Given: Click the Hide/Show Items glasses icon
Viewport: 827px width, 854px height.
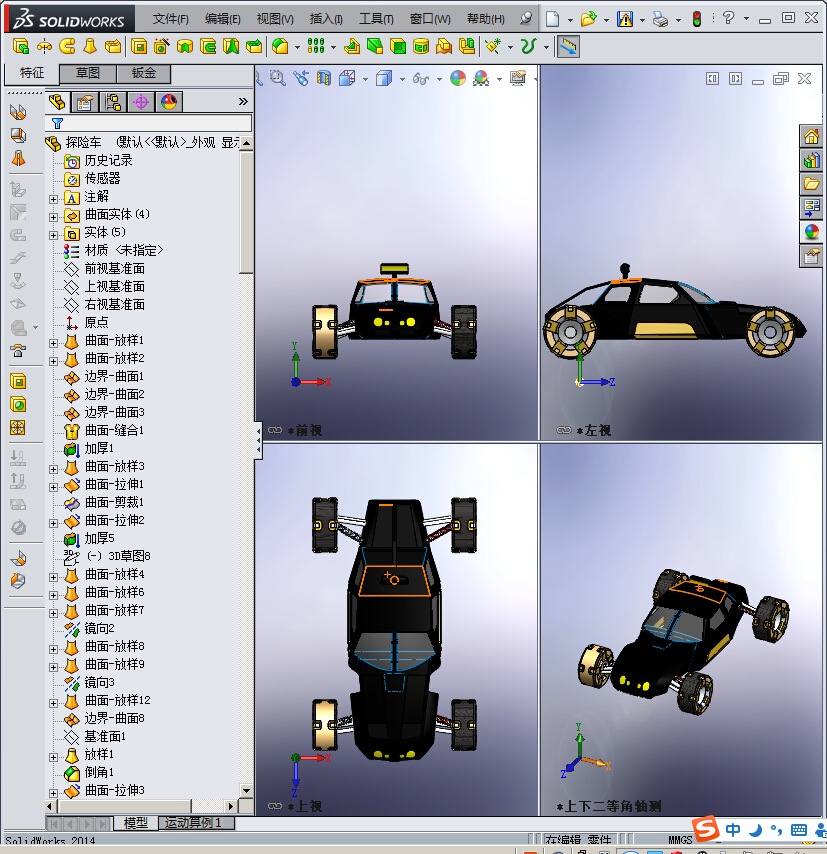Looking at the screenshot, I should tap(421, 79).
